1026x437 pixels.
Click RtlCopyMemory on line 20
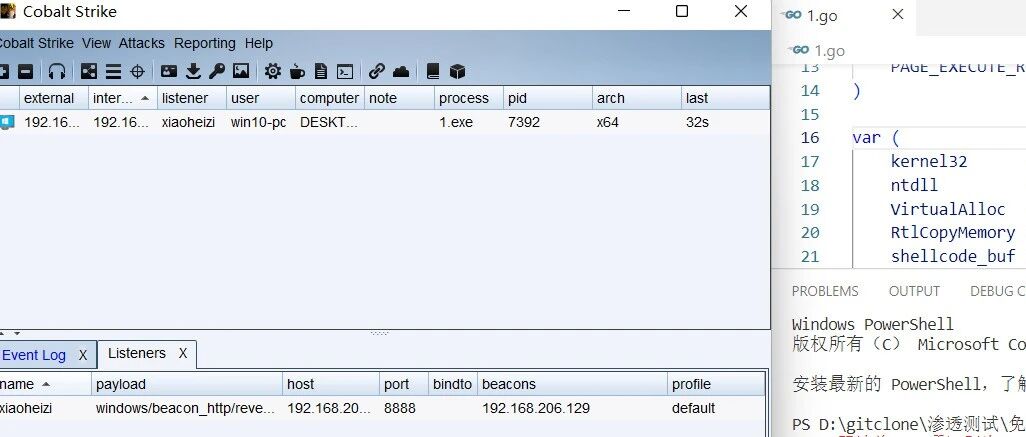click(x=953, y=233)
